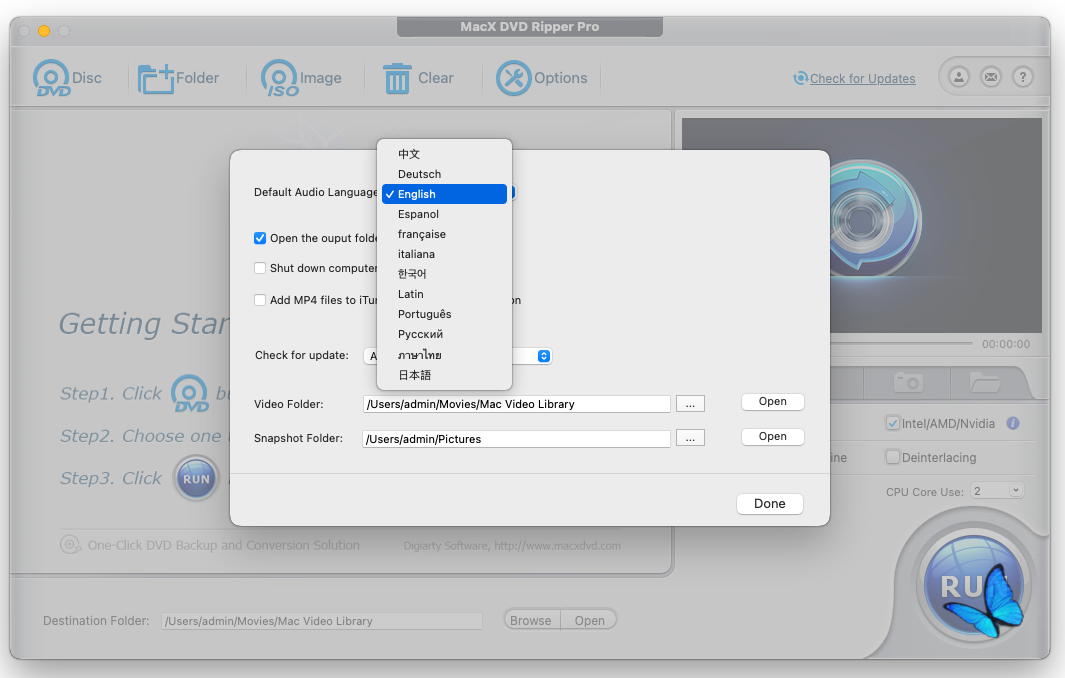Select the checked English language entry
Viewport: 1065px width, 678px height.
point(444,194)
